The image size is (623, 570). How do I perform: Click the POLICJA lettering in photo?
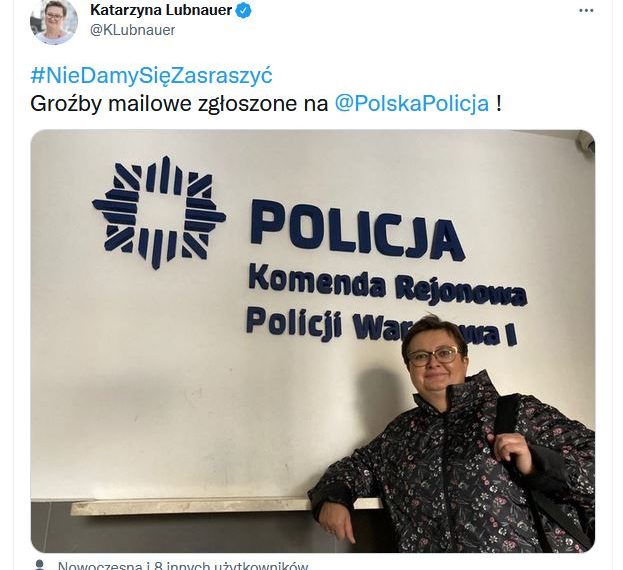click(357, 230)
